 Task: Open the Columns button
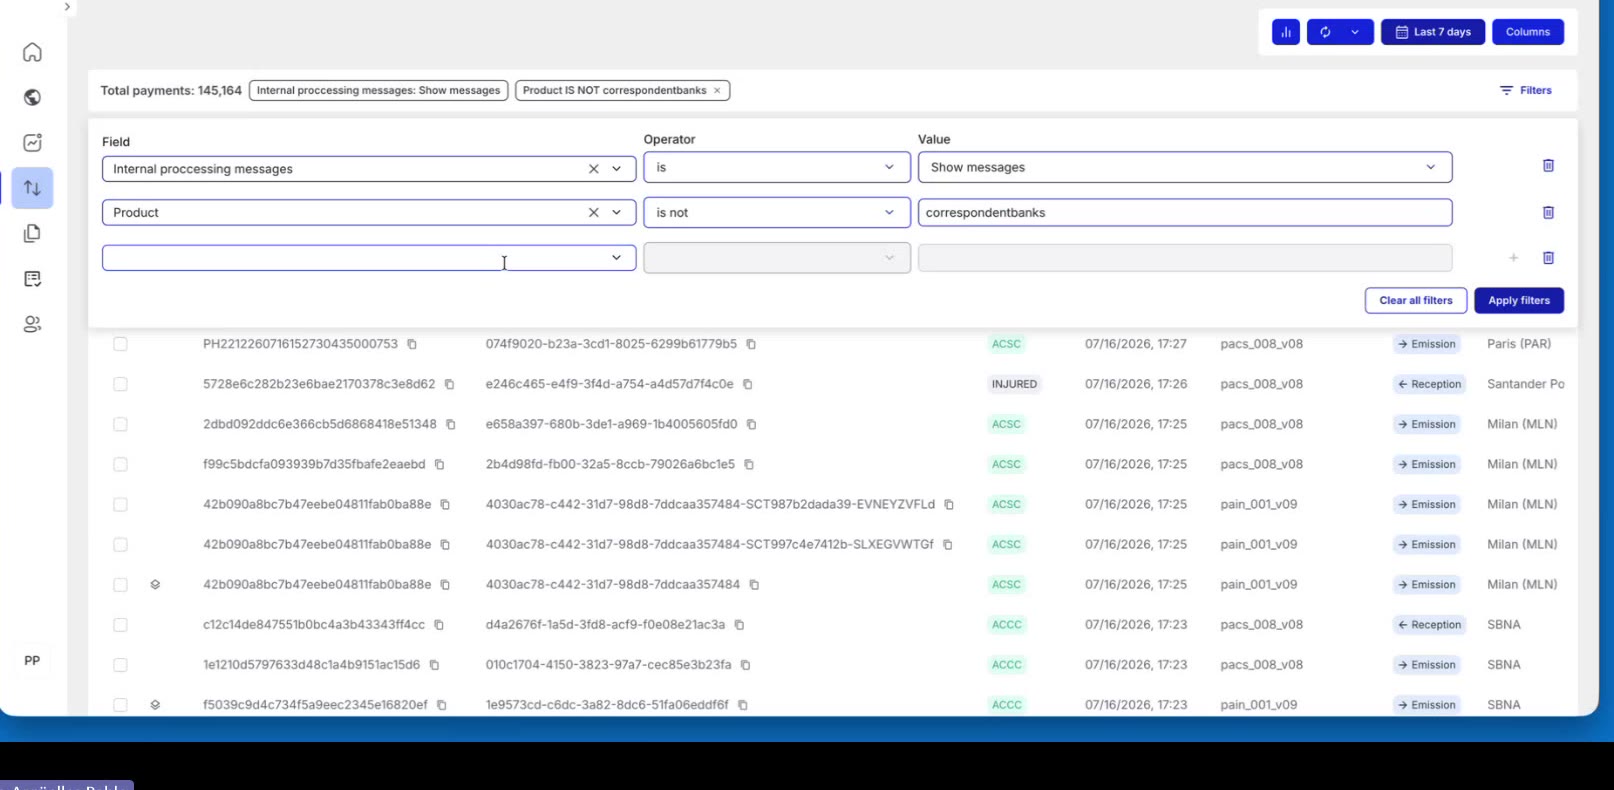1527,32
